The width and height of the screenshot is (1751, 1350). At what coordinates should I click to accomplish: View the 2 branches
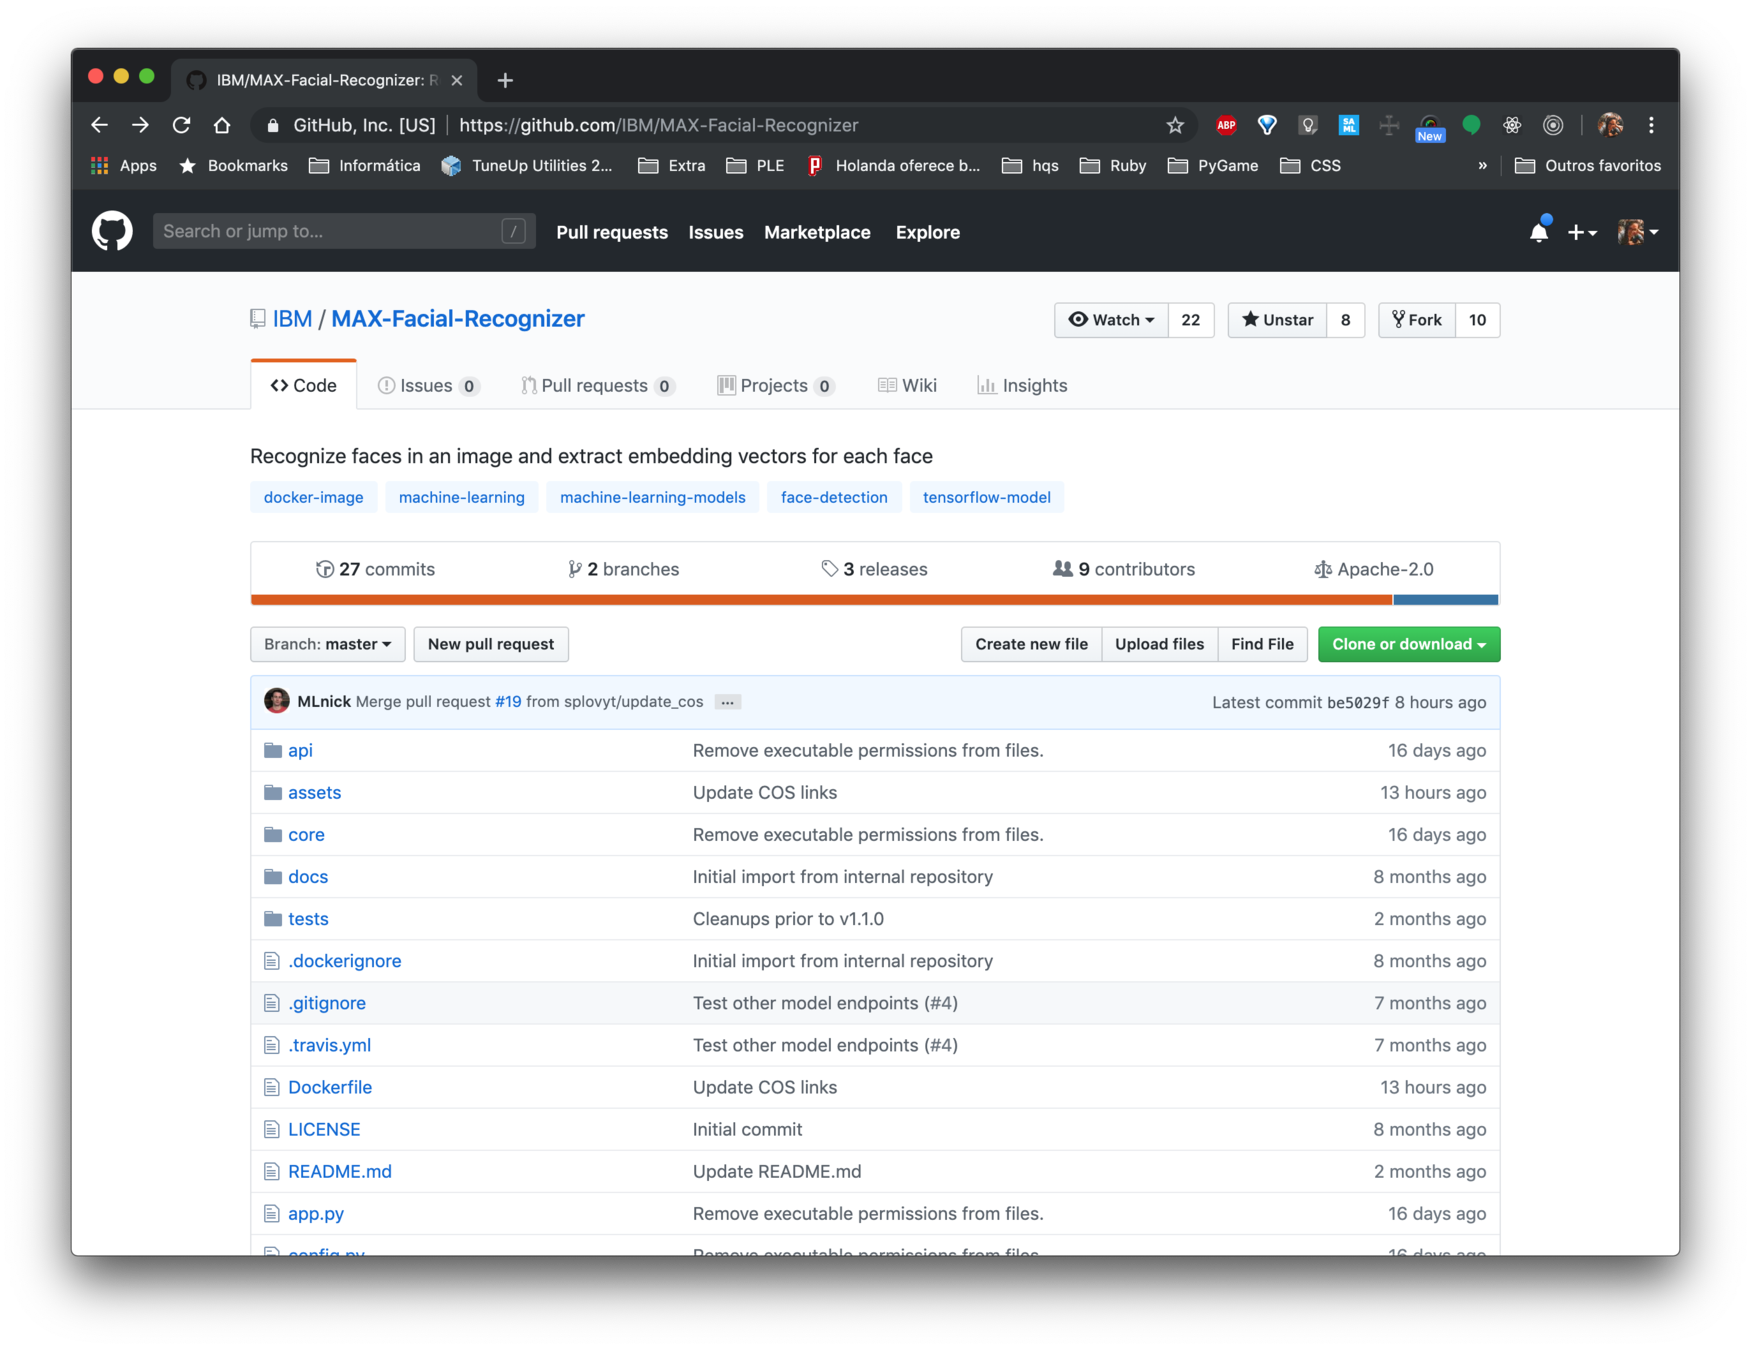click(x=624, y=569)
